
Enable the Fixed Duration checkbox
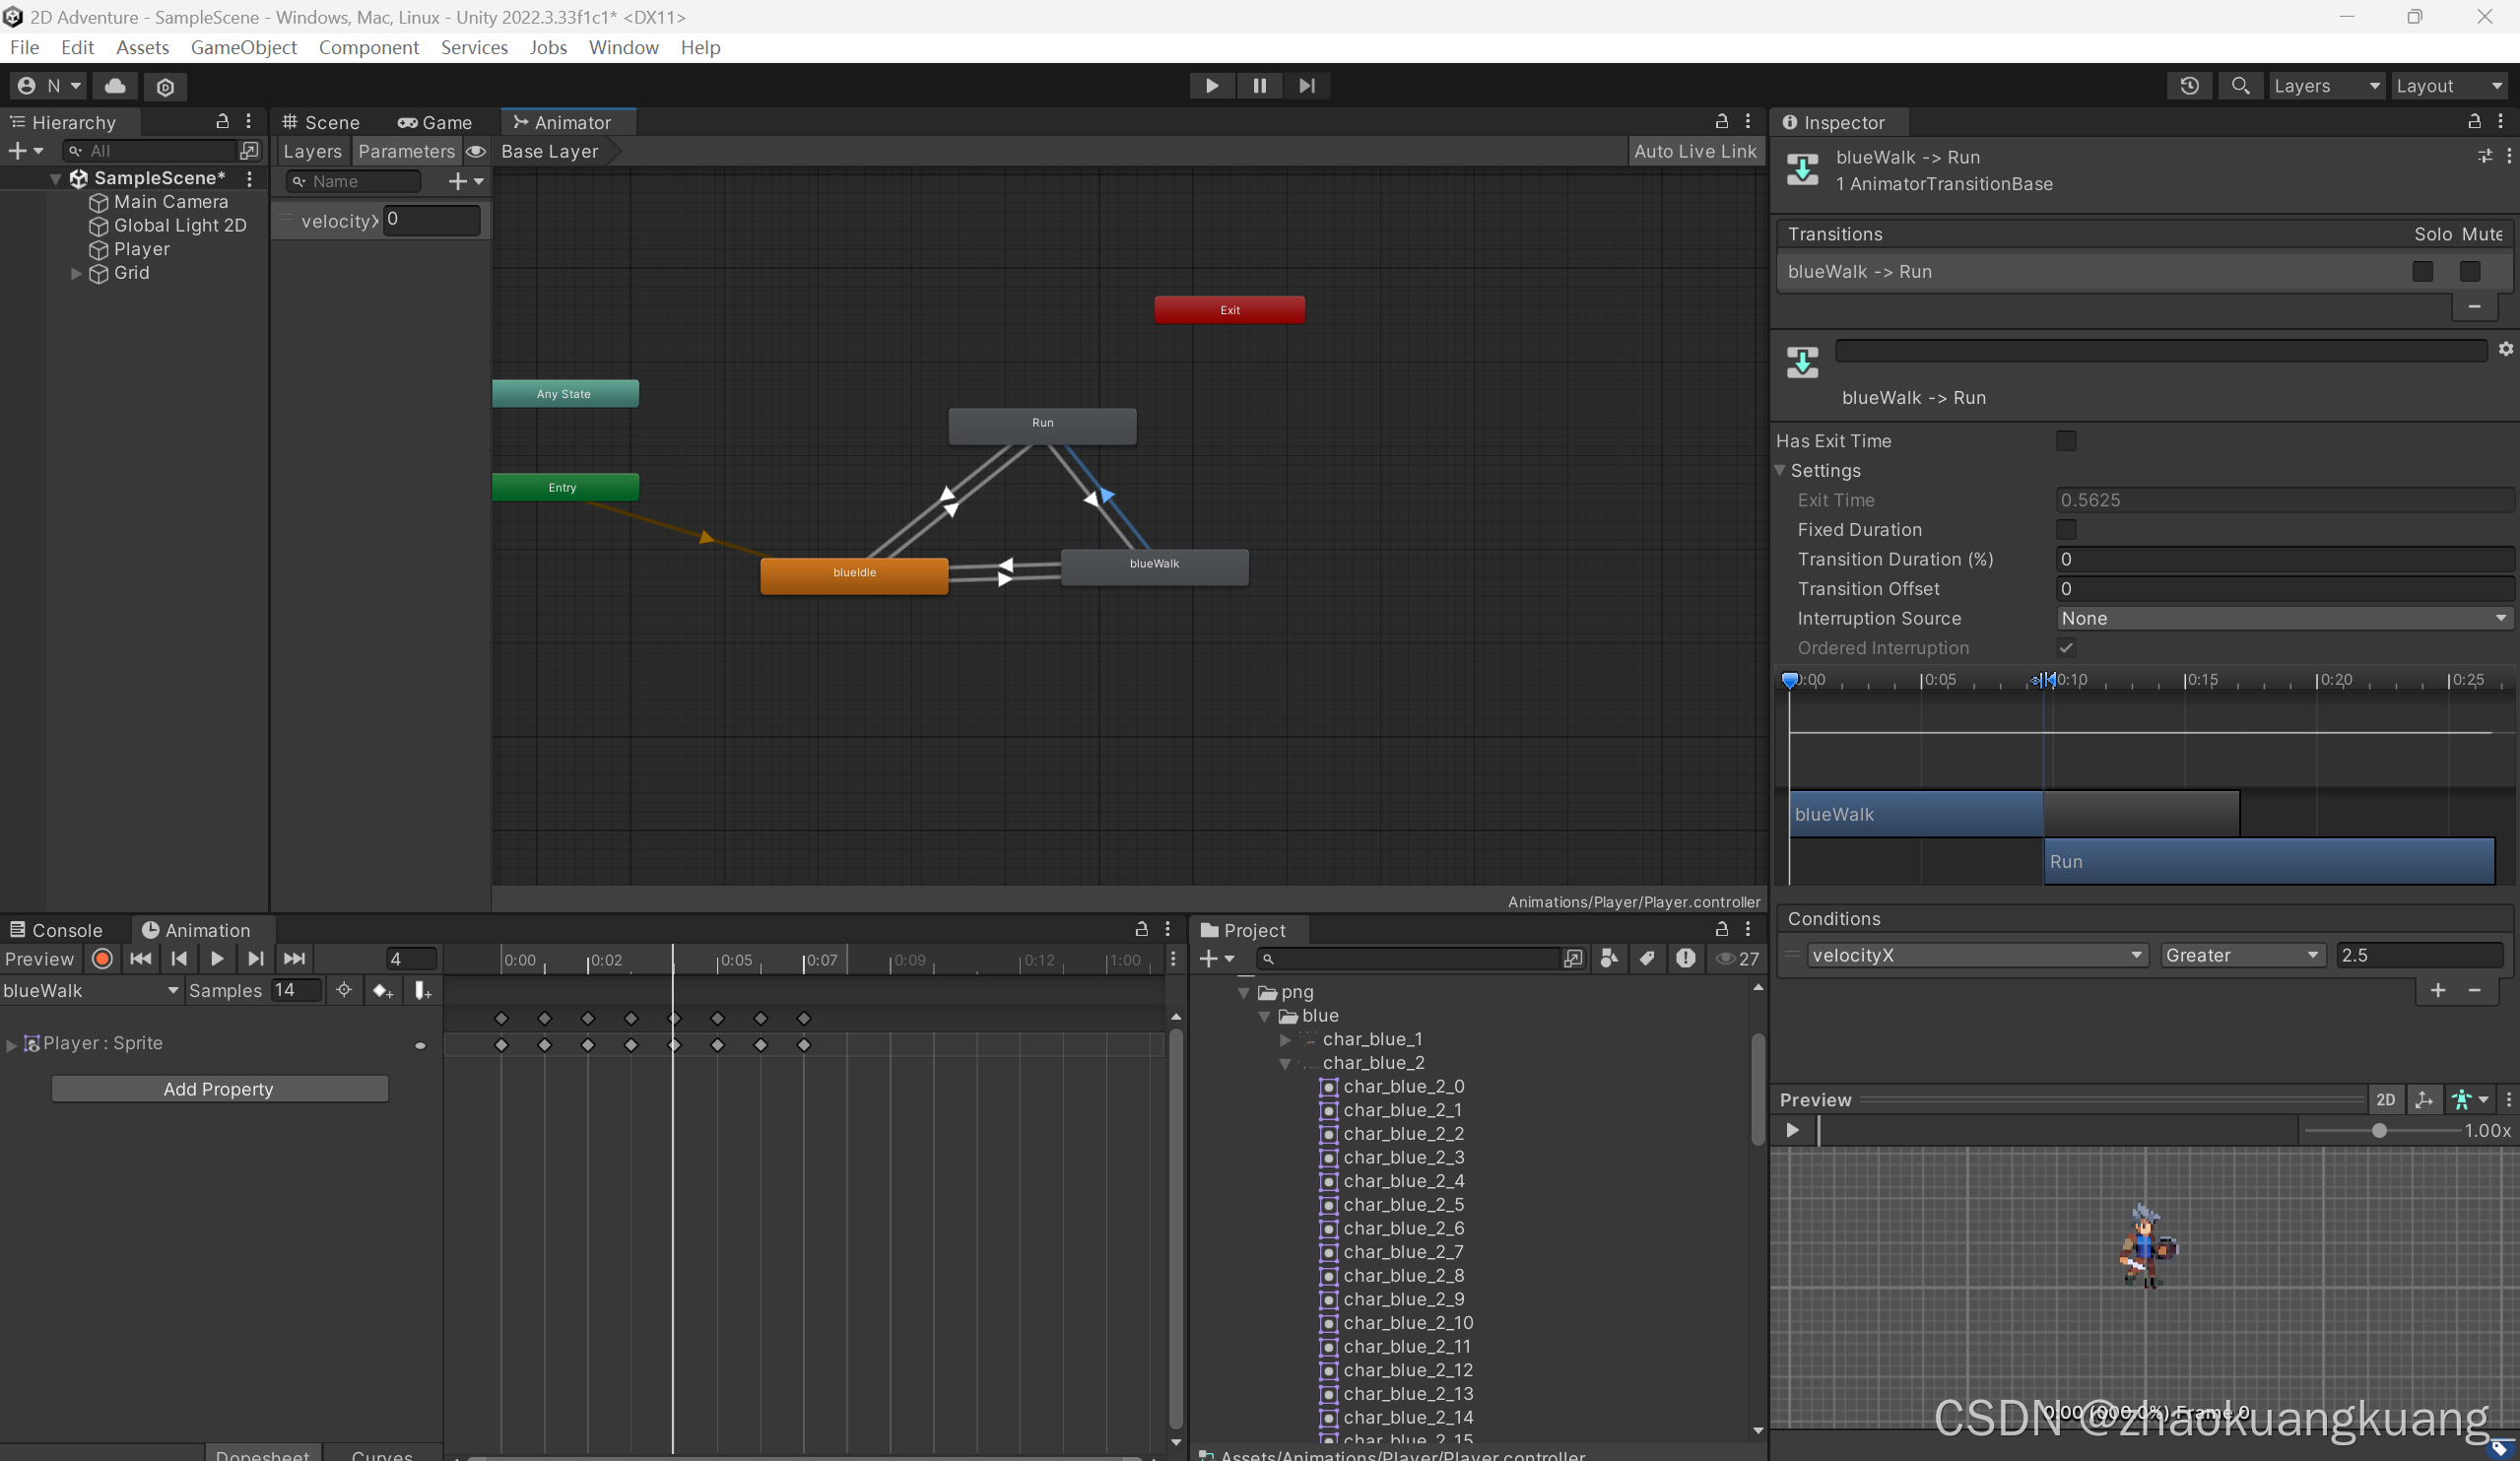click(x=2066, y=529)
